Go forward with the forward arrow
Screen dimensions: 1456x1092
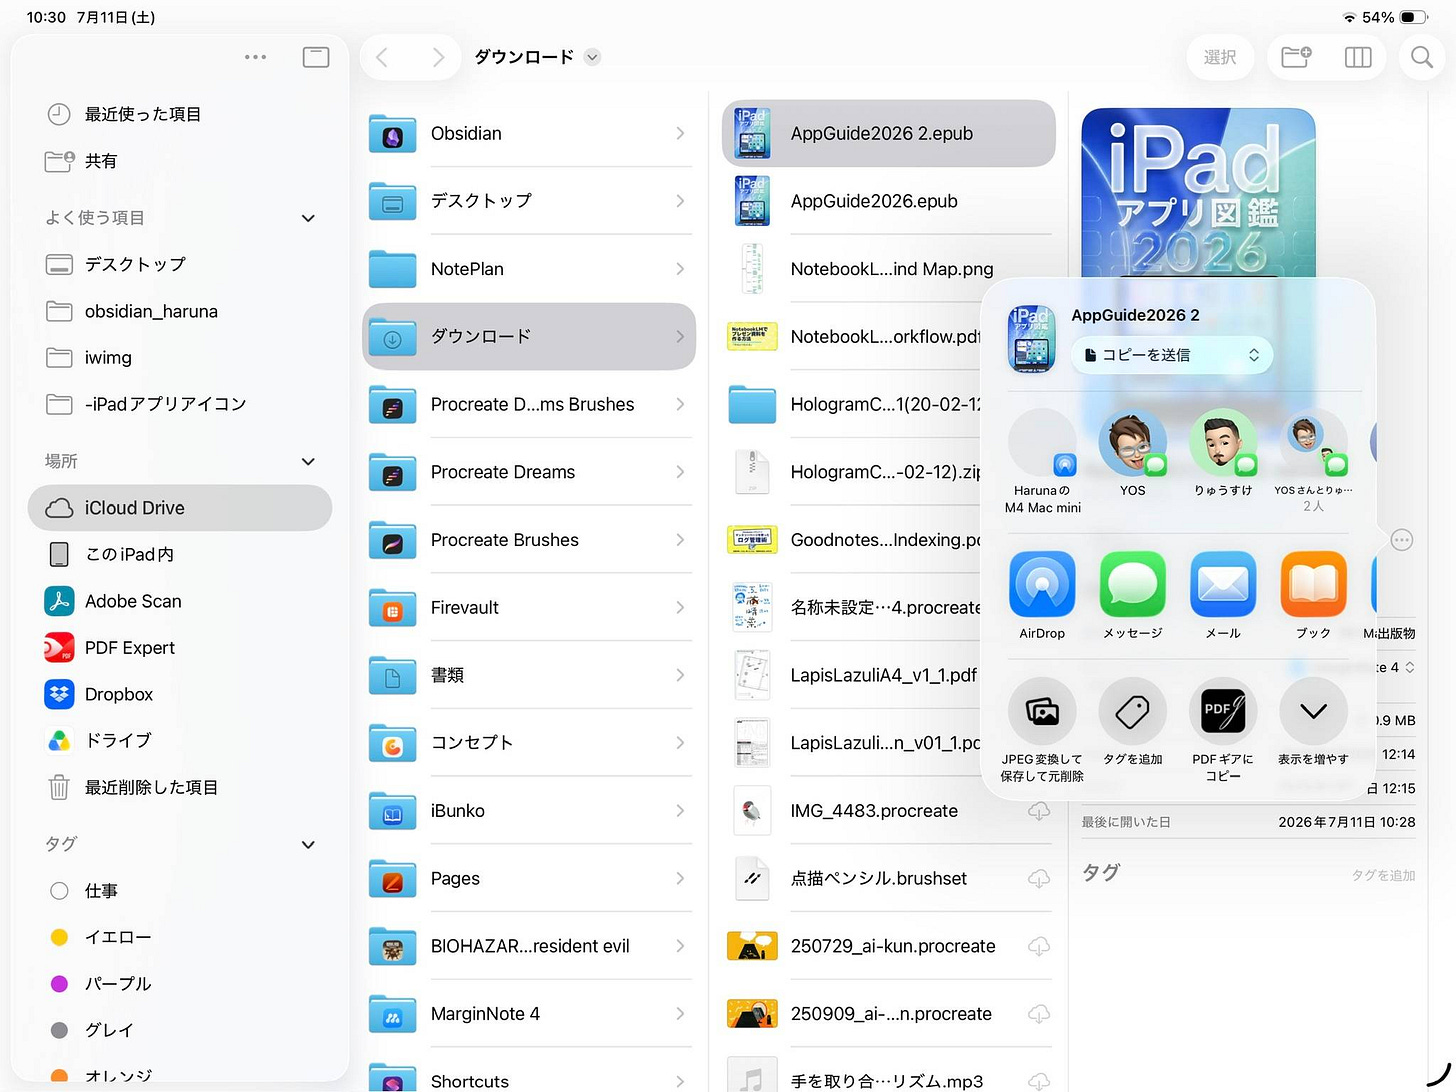click(438, 57)
